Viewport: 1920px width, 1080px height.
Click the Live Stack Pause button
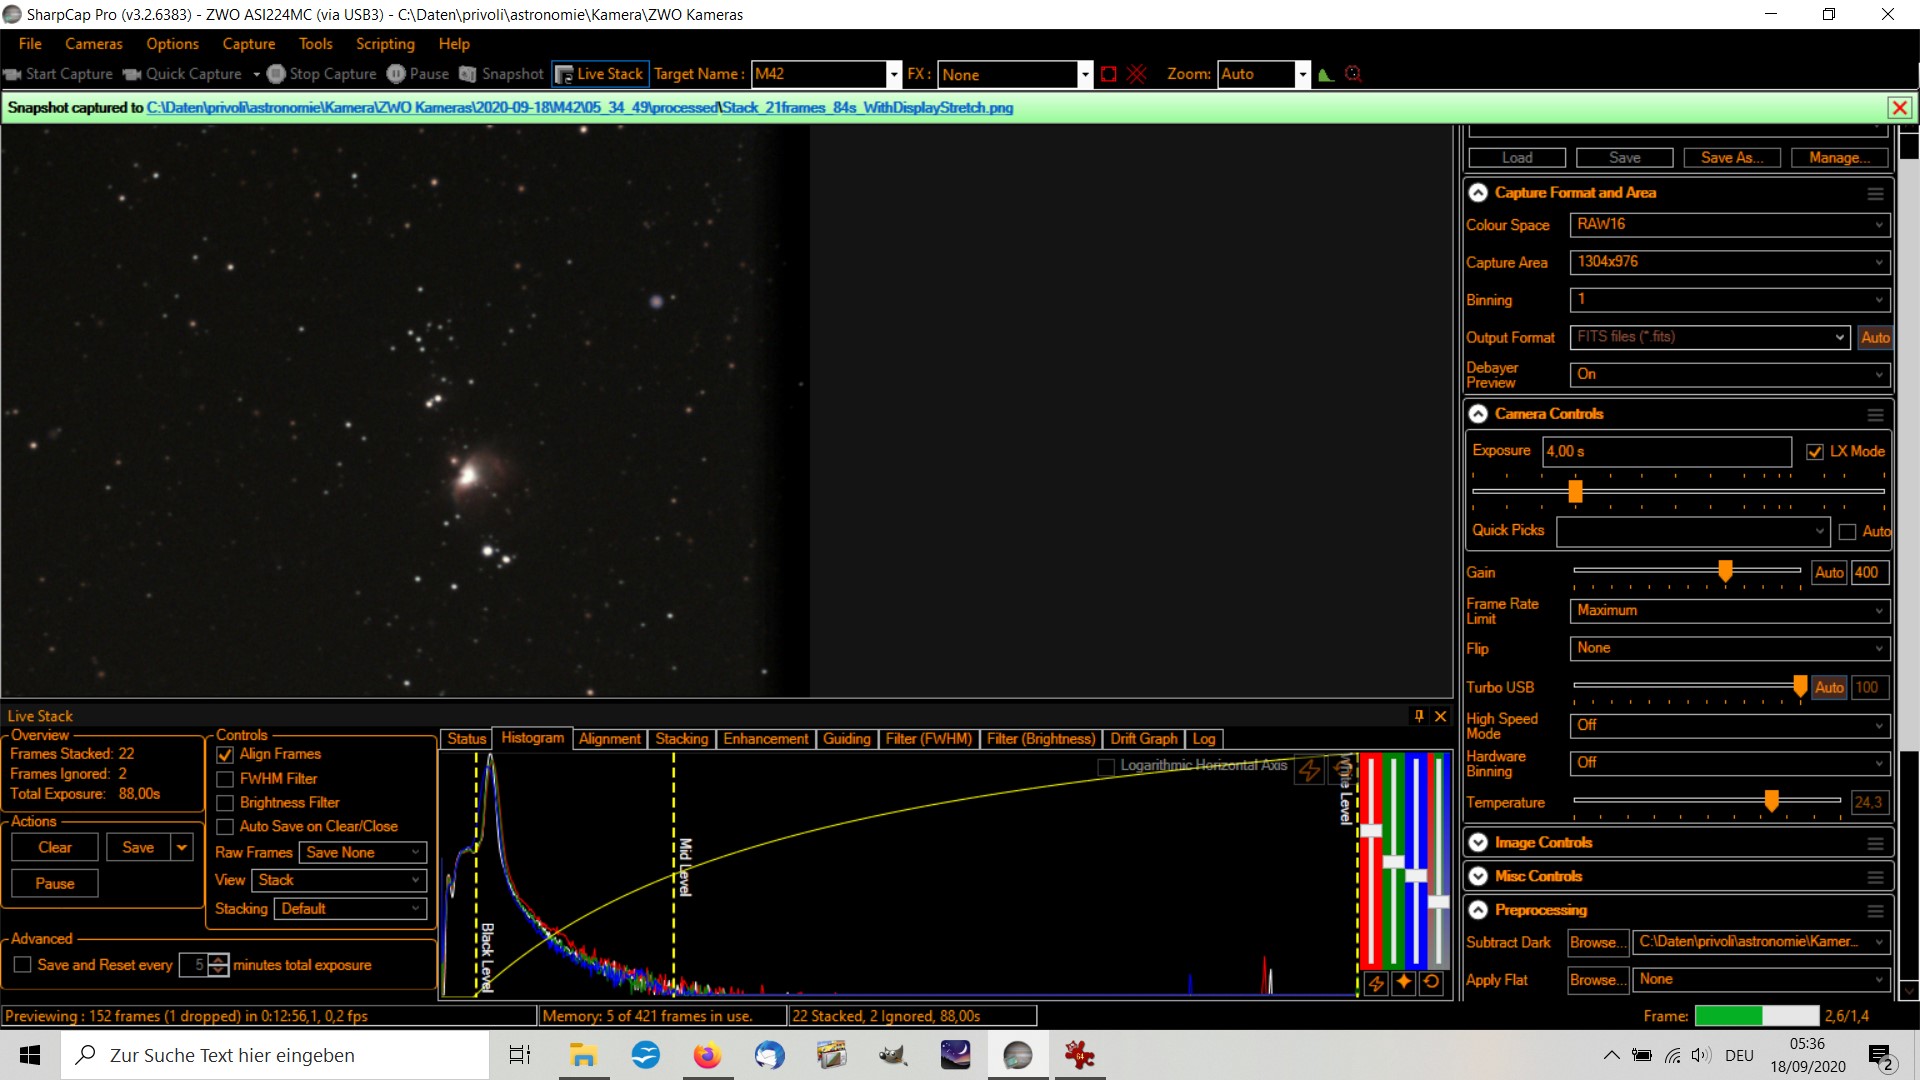55,884
